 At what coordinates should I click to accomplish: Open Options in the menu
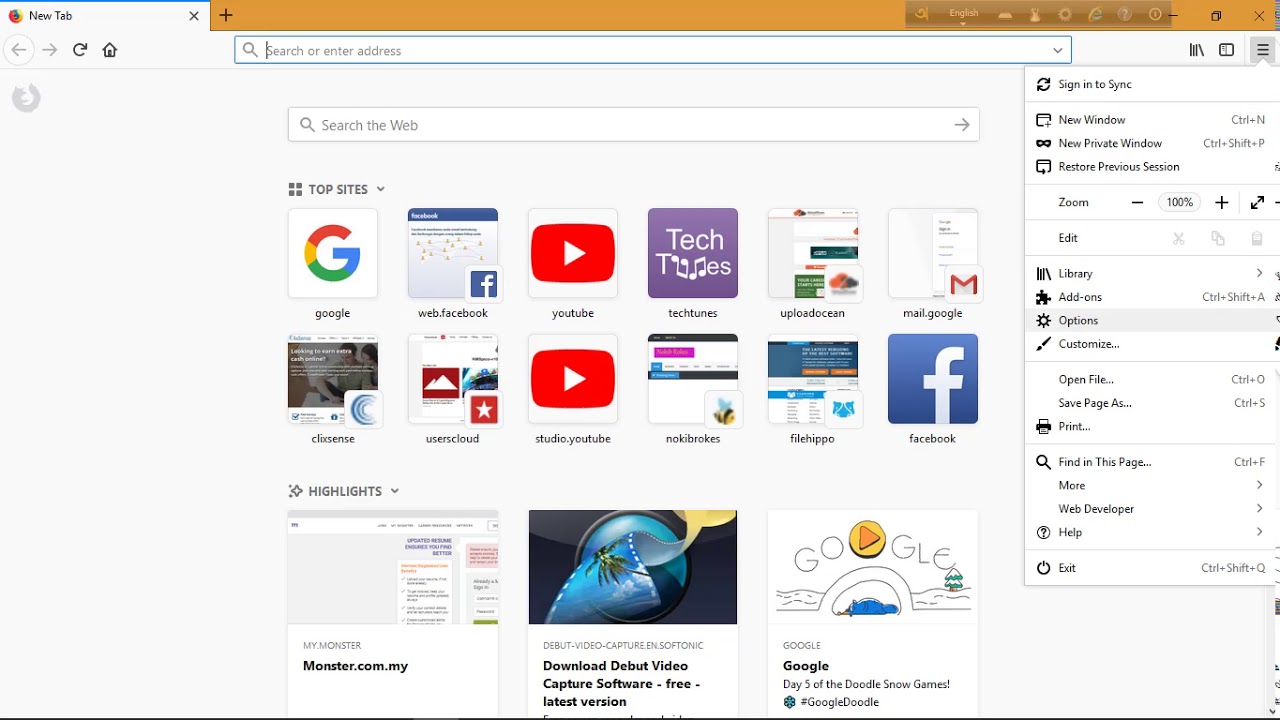[1152, 320]
